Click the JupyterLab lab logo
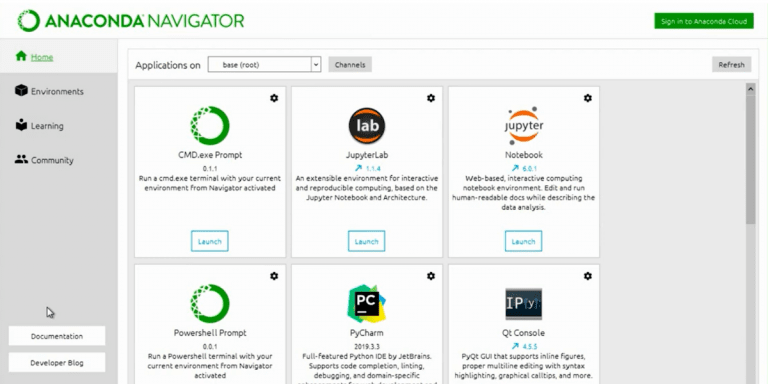 click(367, 126)
